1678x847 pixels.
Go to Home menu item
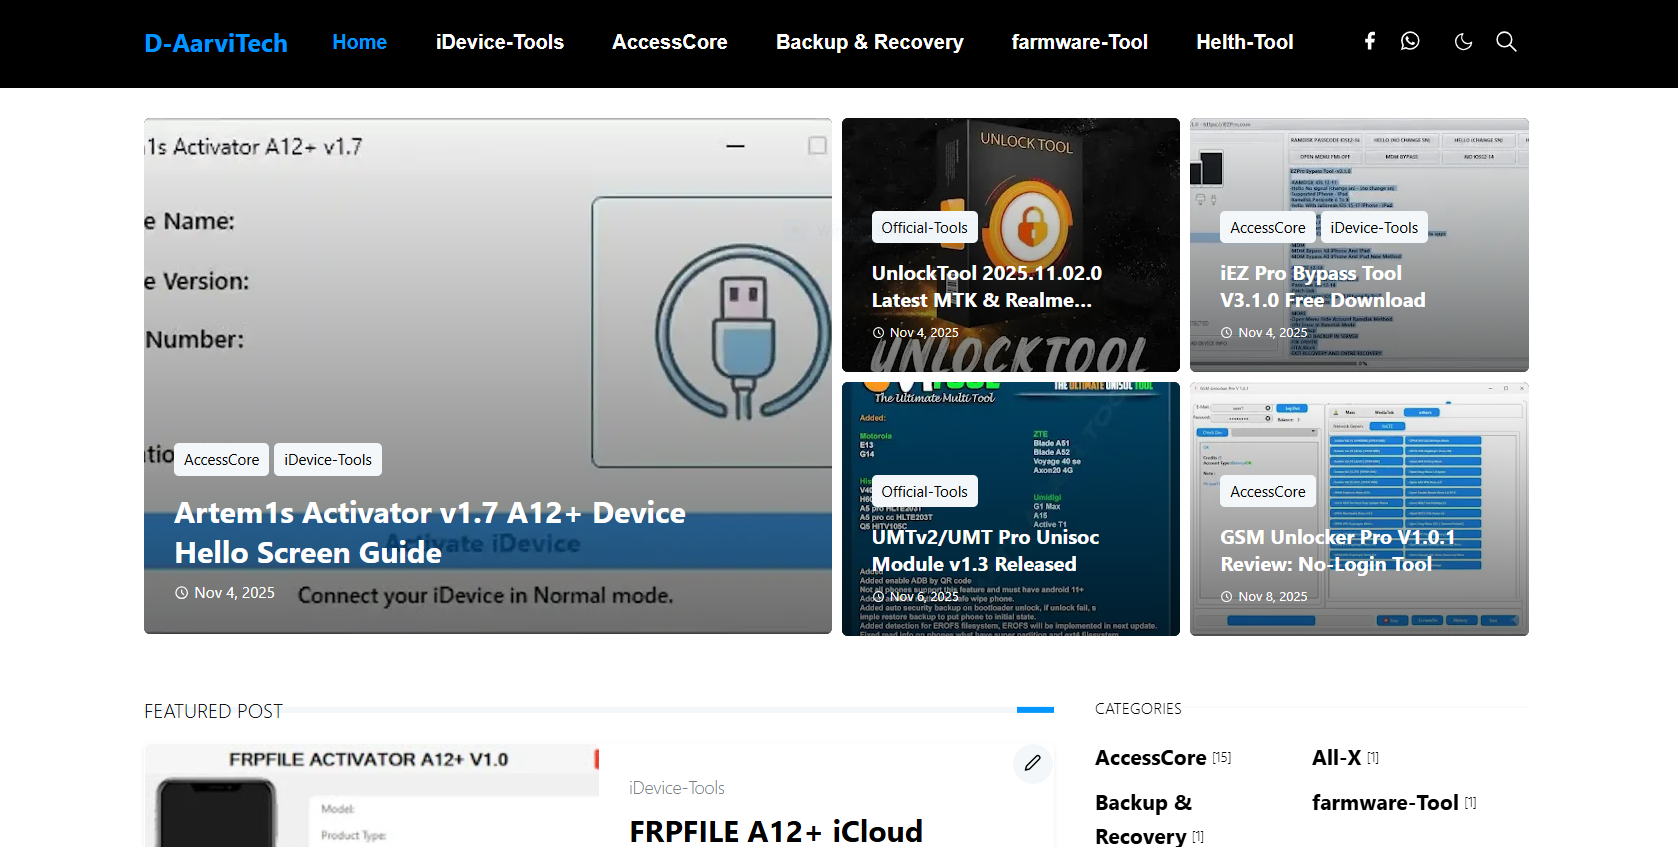[x=360, y=42]
